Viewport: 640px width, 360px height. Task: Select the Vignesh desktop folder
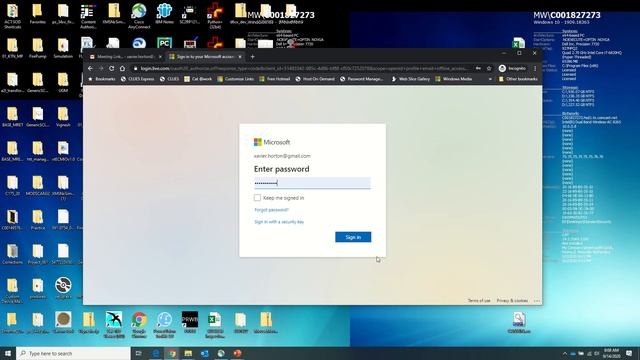63,117
